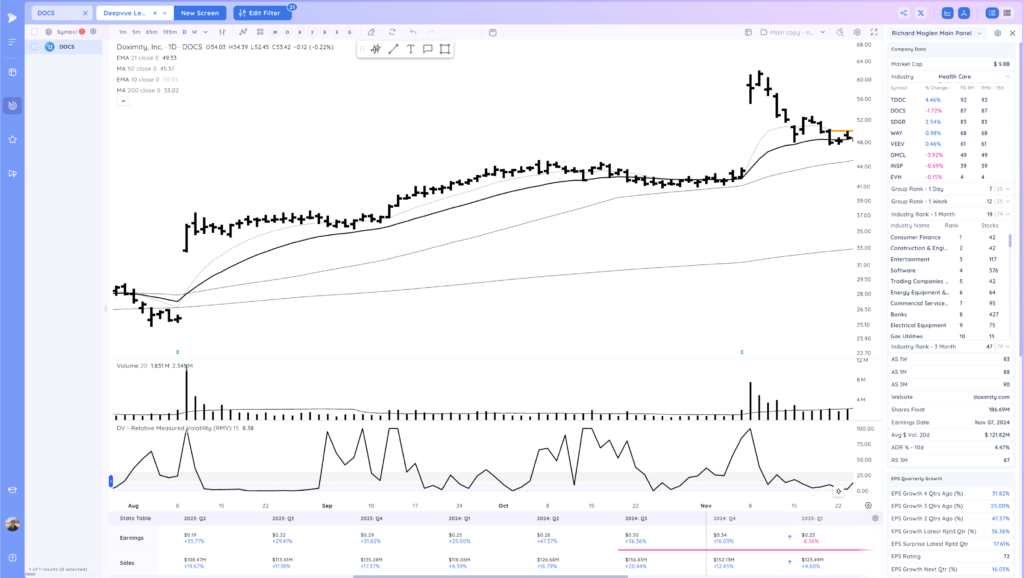1024x578 pixels.
Task: Click the eraser icon in chart toolbar
Action: (371, 32)
